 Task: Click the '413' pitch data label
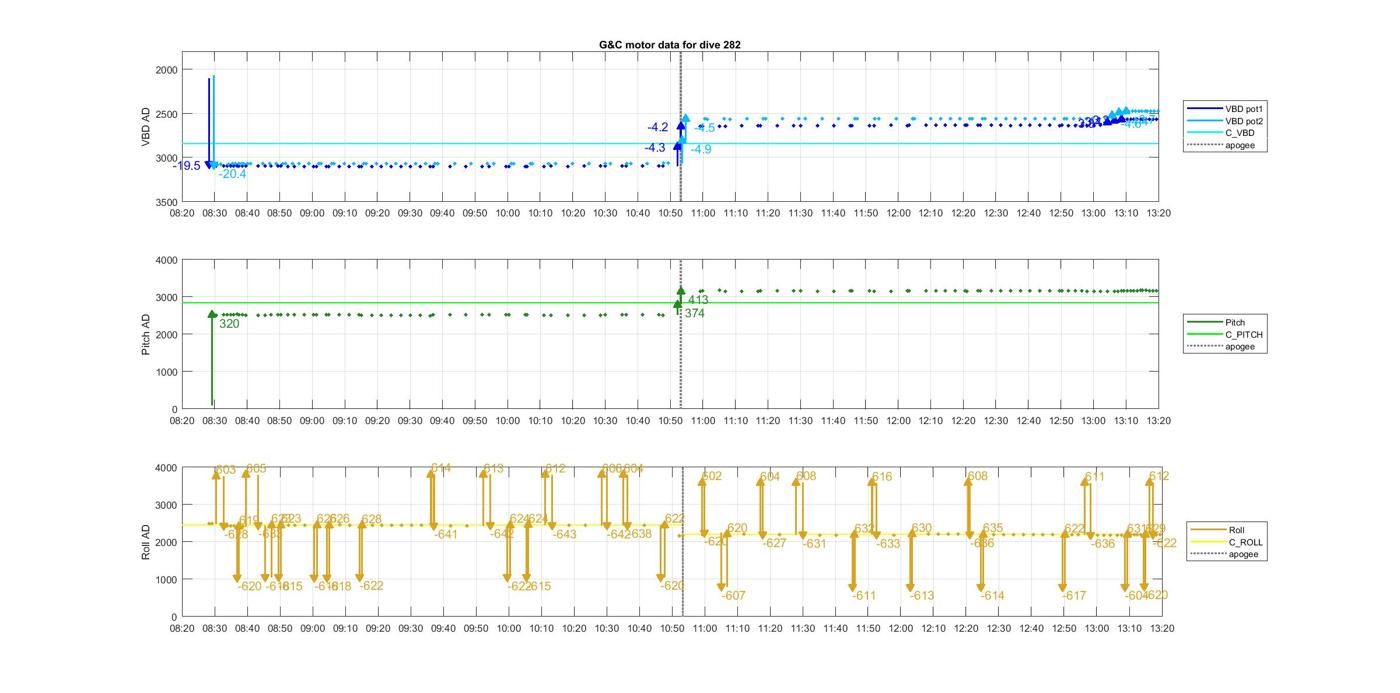[698, 300]
